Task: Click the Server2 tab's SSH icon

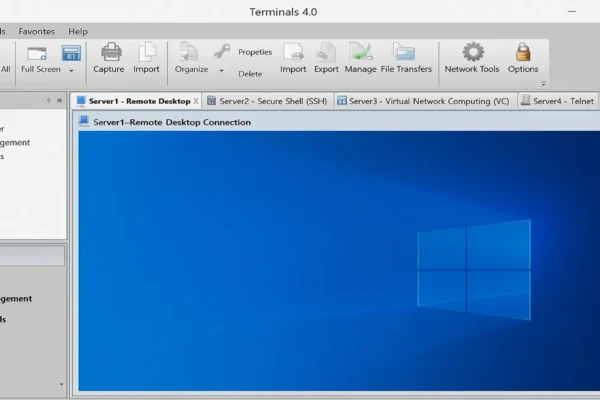Action: [x=211, y=101]
